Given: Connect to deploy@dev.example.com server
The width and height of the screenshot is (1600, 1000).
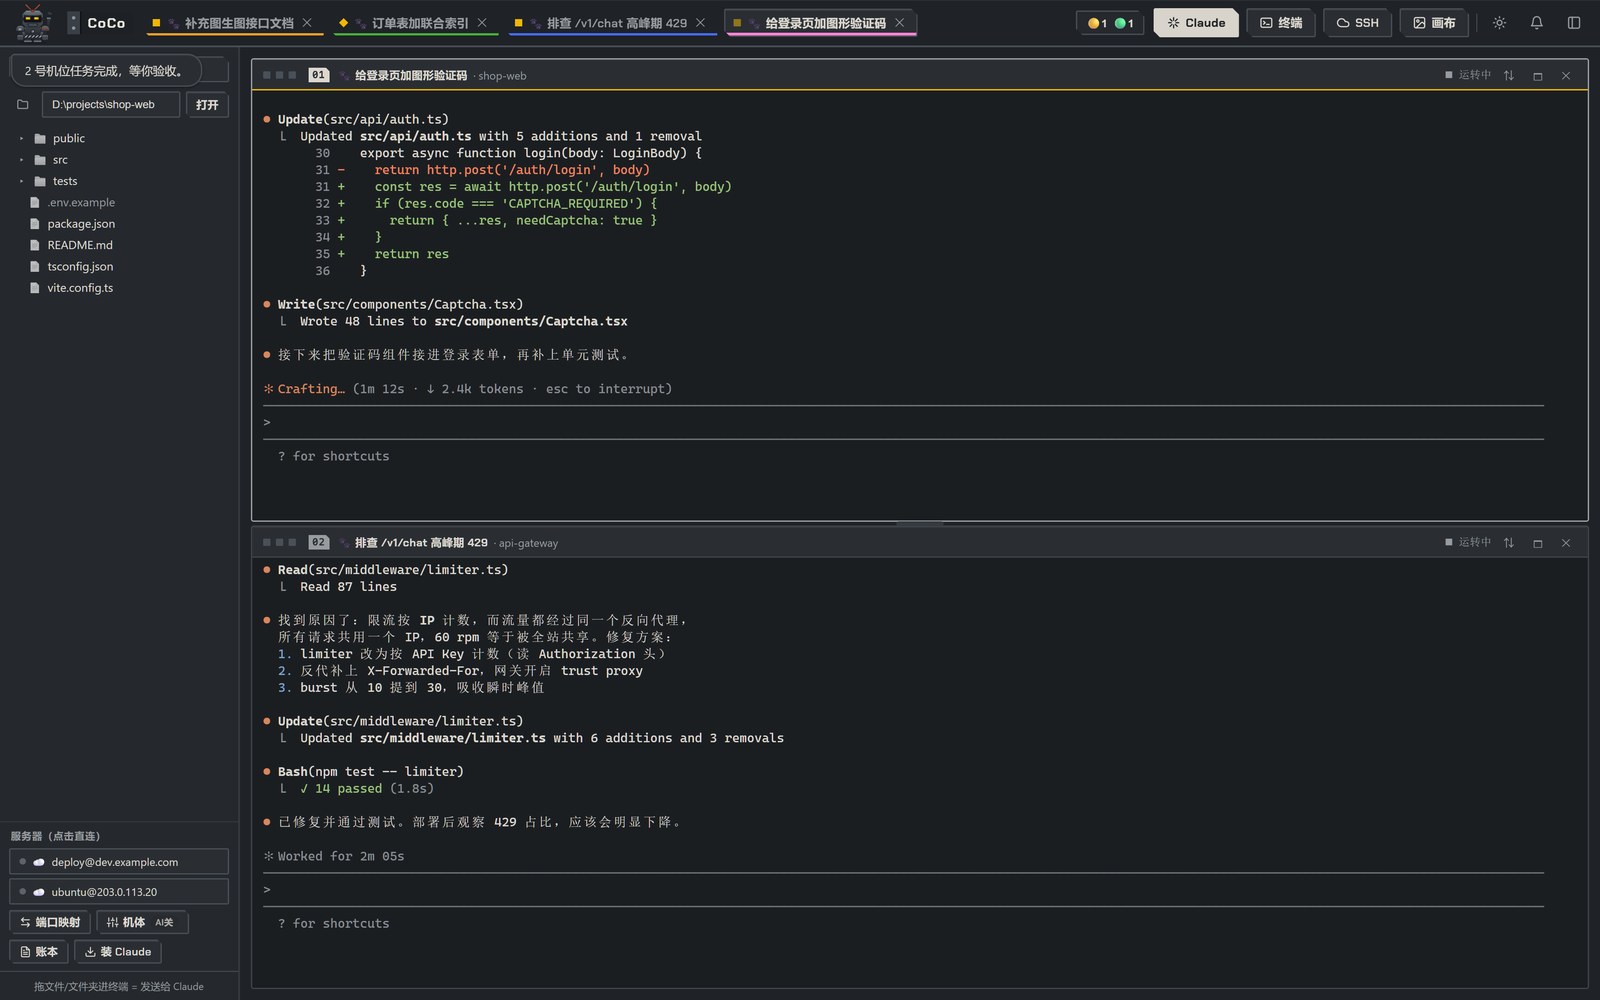Looking at the screenshot, I should (119, 862).
